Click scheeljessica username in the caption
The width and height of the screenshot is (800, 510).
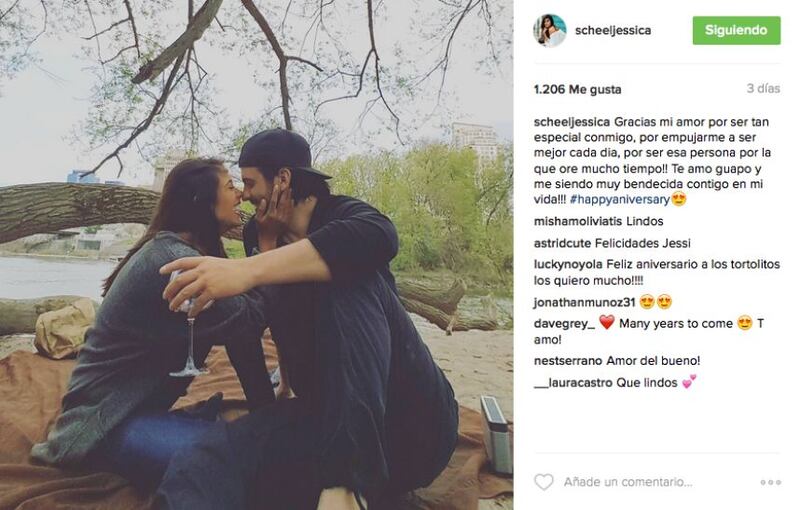(571, 122)
